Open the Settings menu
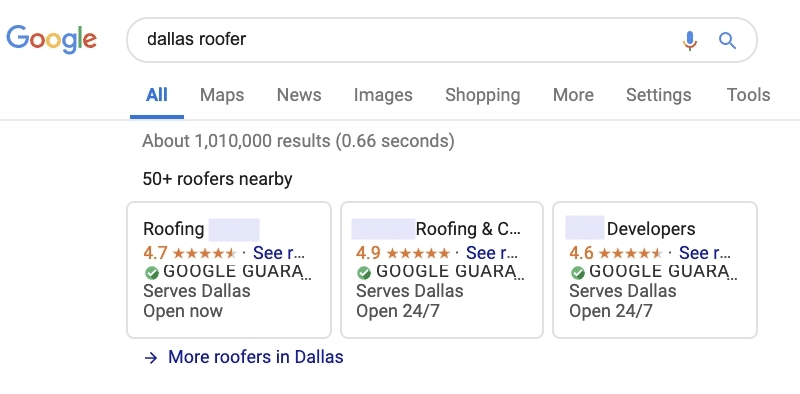800x394 pixels. [x=658, y=95]
